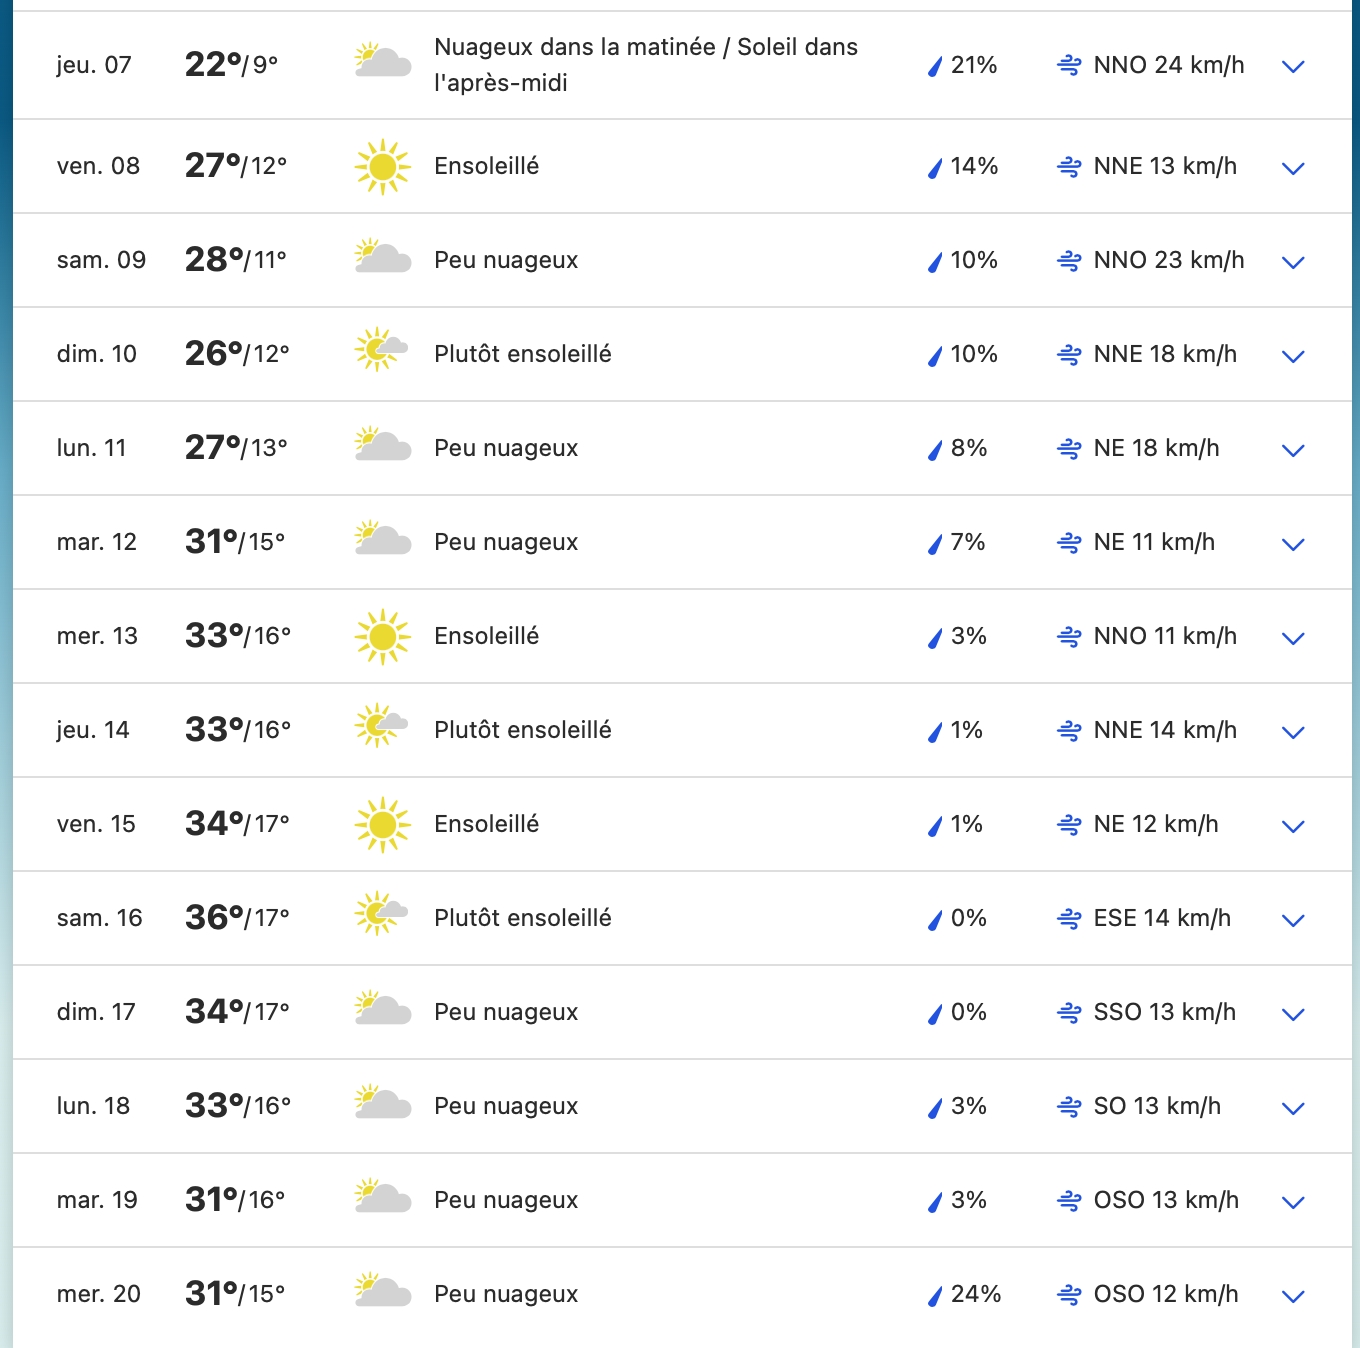The height and width of the screenshot is (1348, 1360).
Task: Expand the jeu. 07 forecast details
Action: 1293,67
